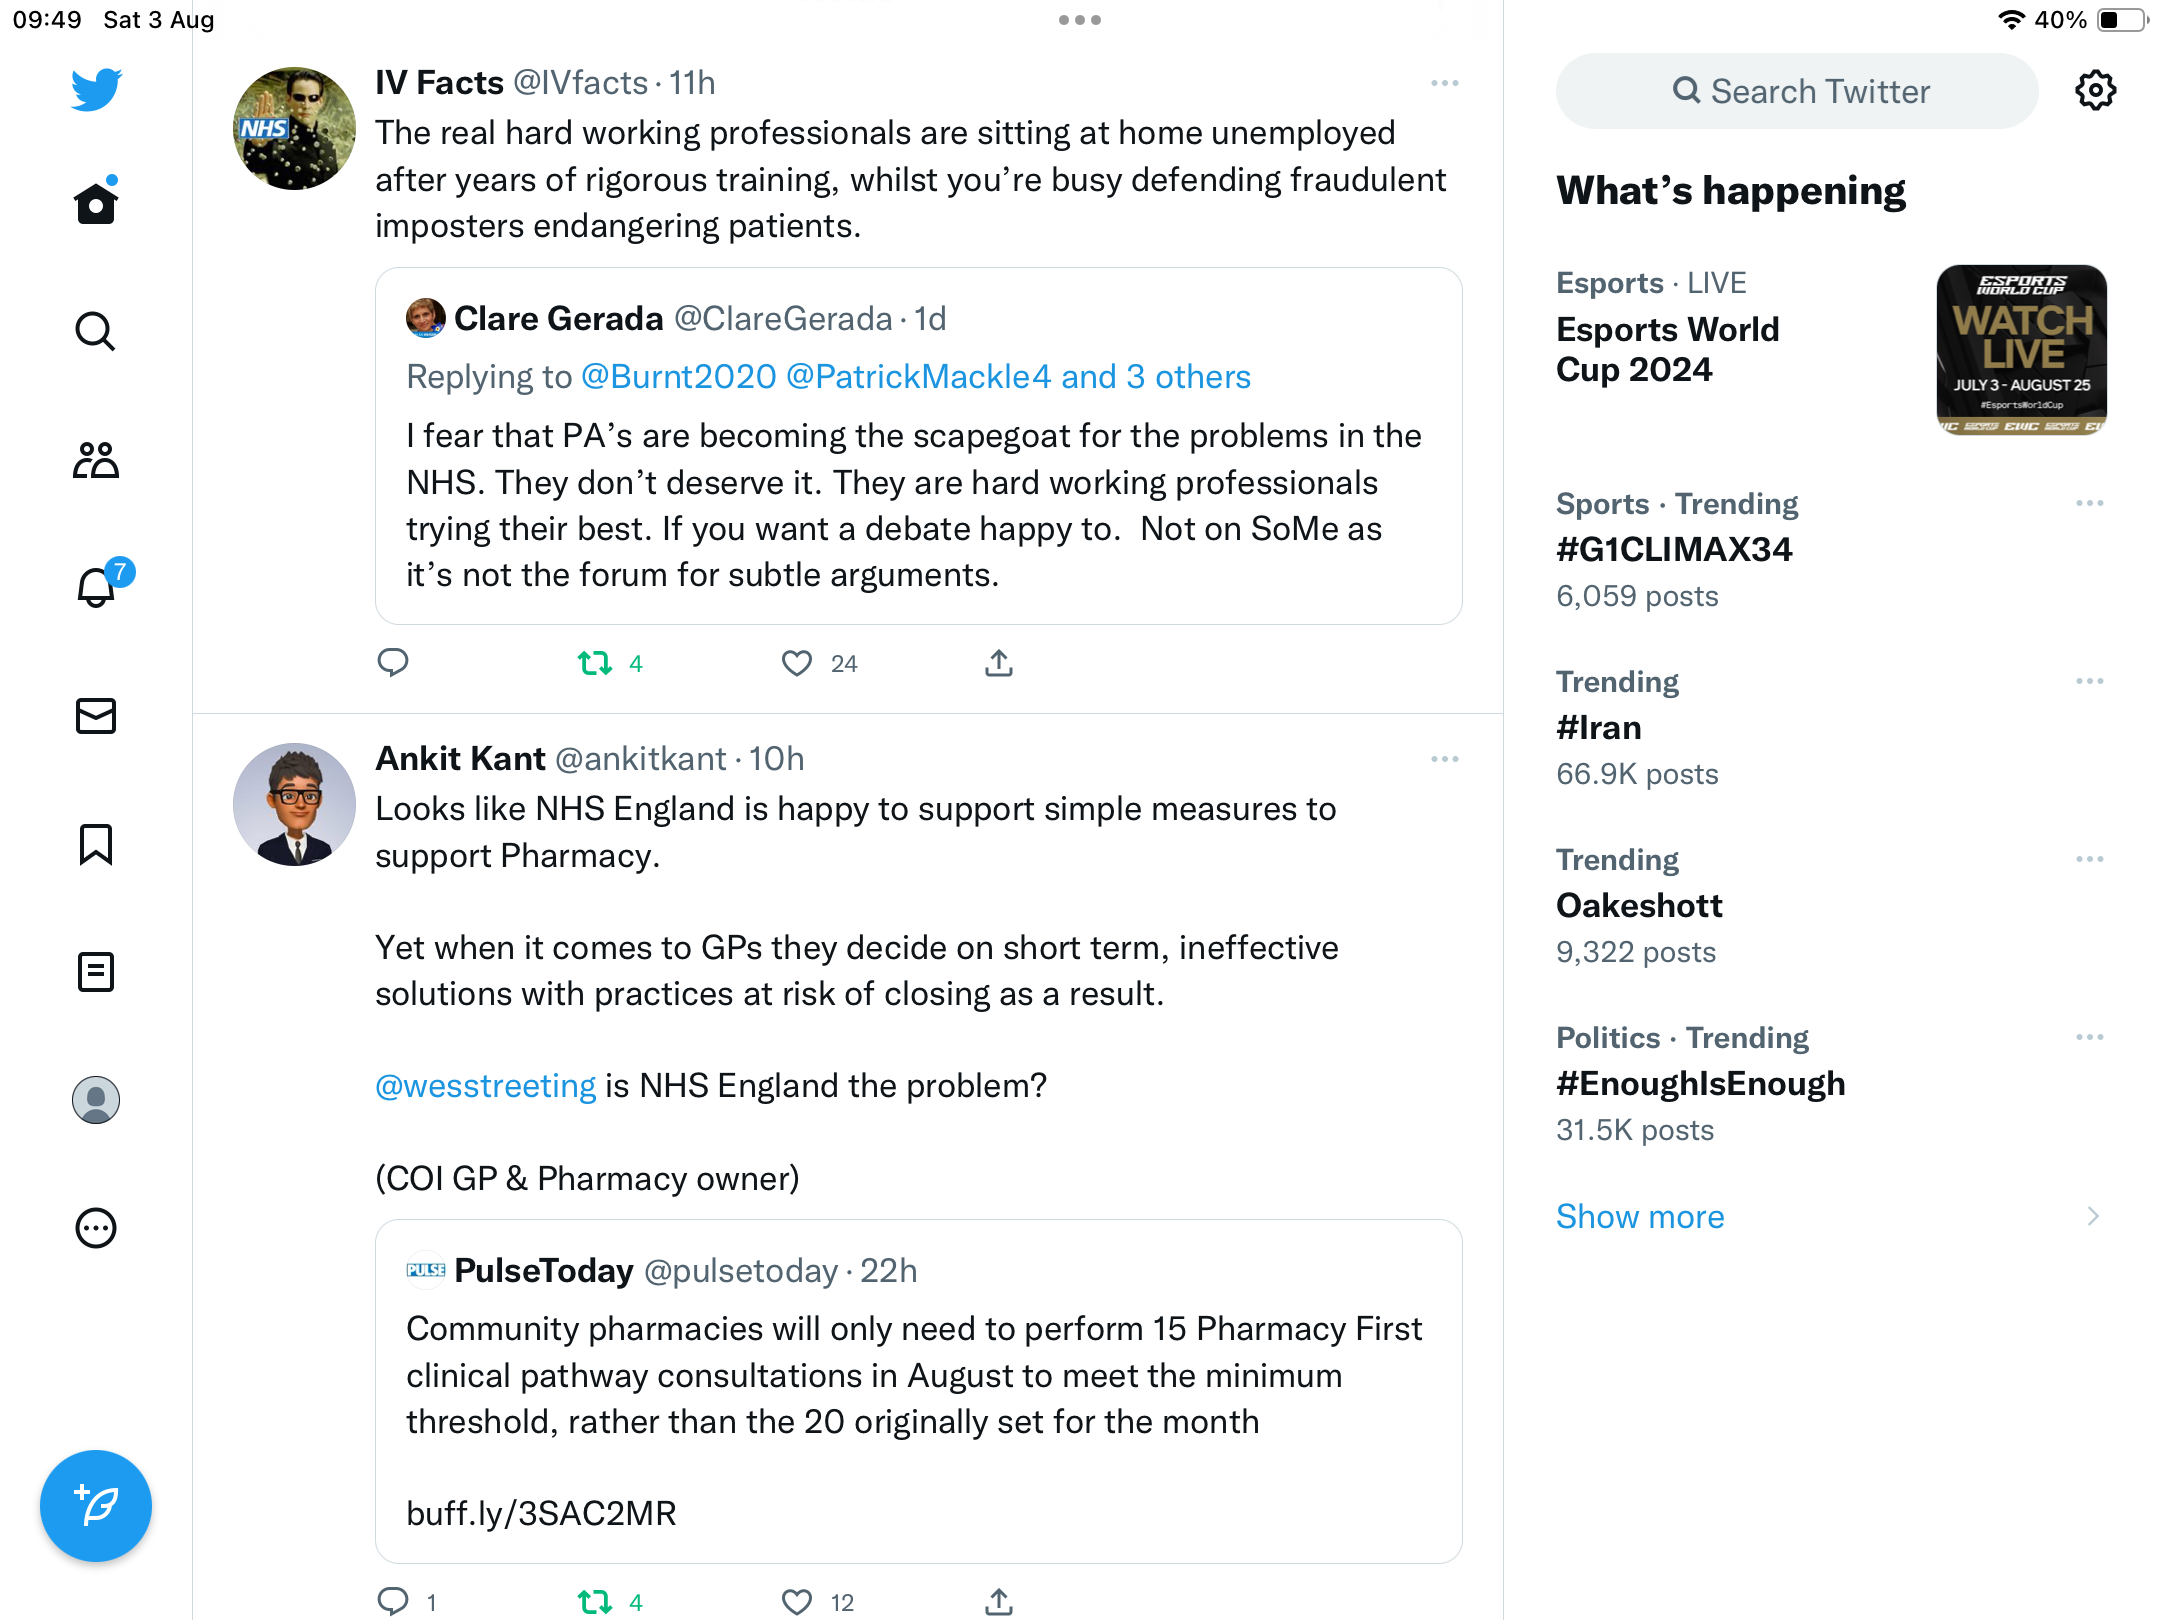Click Show more under trends

click(x=1640, y=1216)
